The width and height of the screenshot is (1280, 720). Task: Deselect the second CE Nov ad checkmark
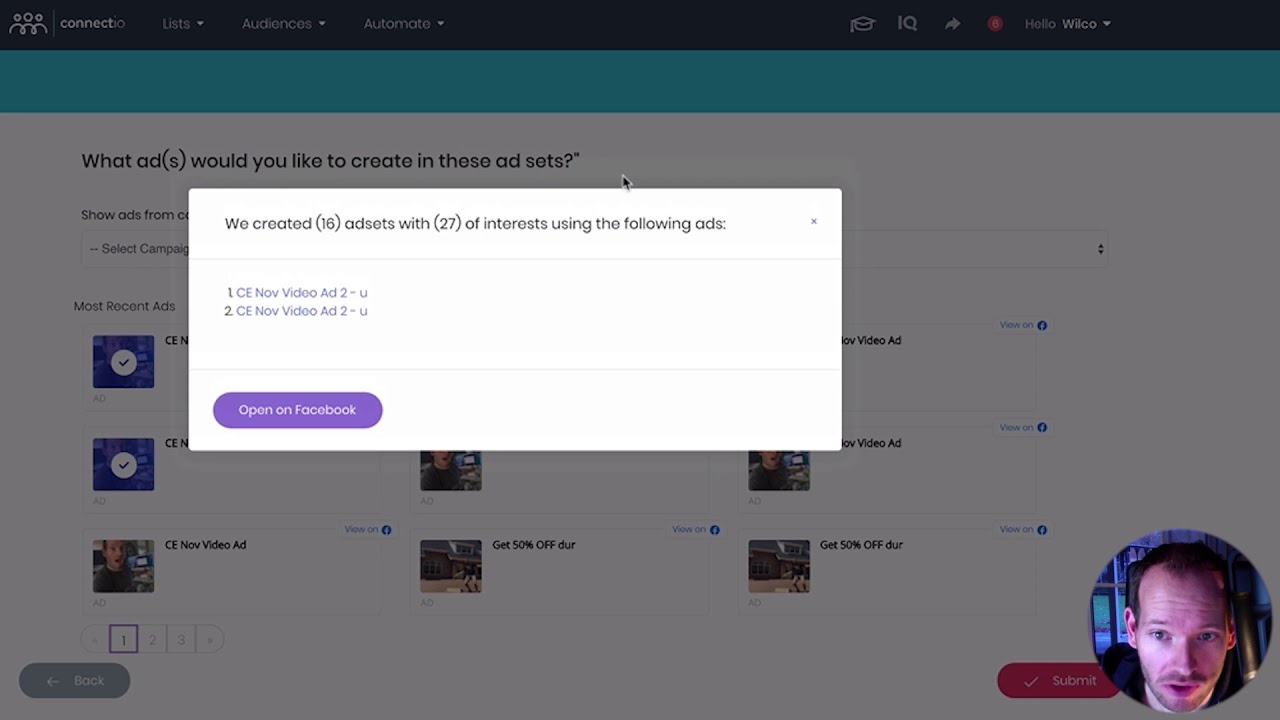123,464
